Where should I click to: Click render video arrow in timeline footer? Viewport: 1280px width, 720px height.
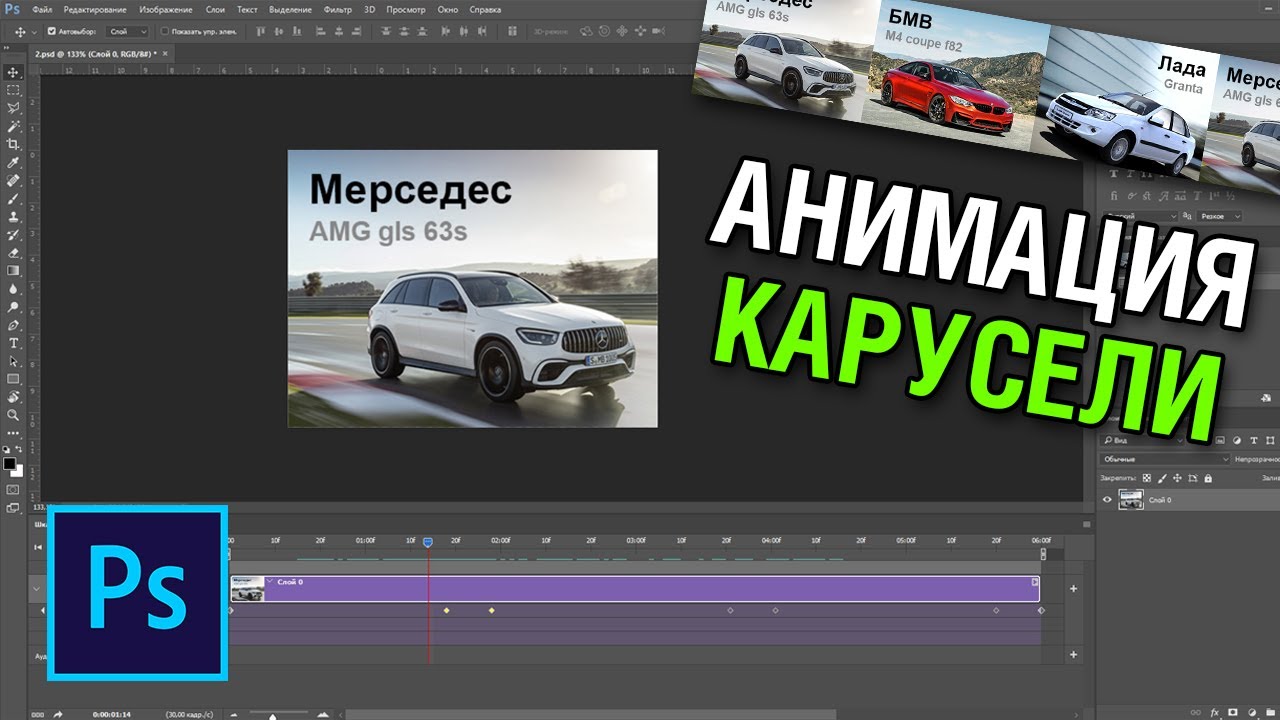[58, 714]
